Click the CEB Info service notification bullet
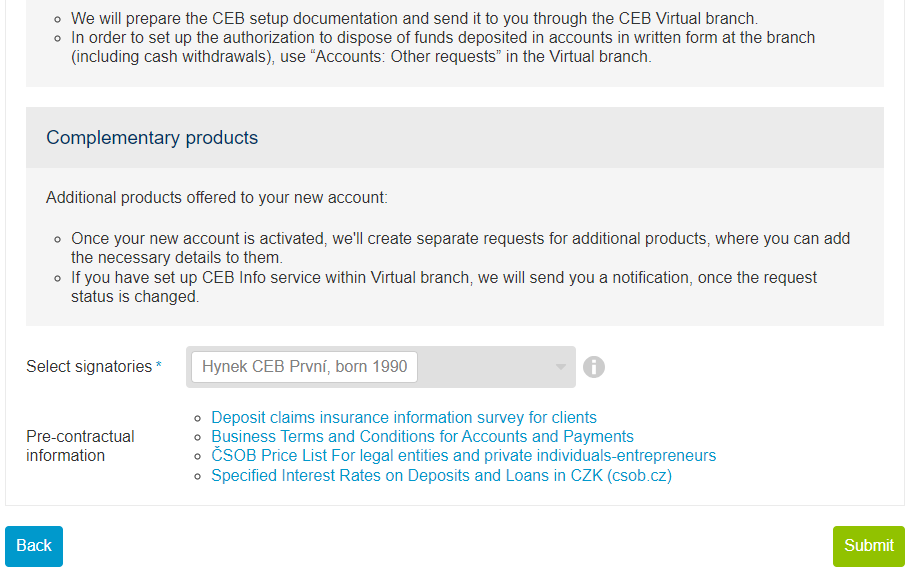This screenshot has width=912, height=576. coord(444,287)
